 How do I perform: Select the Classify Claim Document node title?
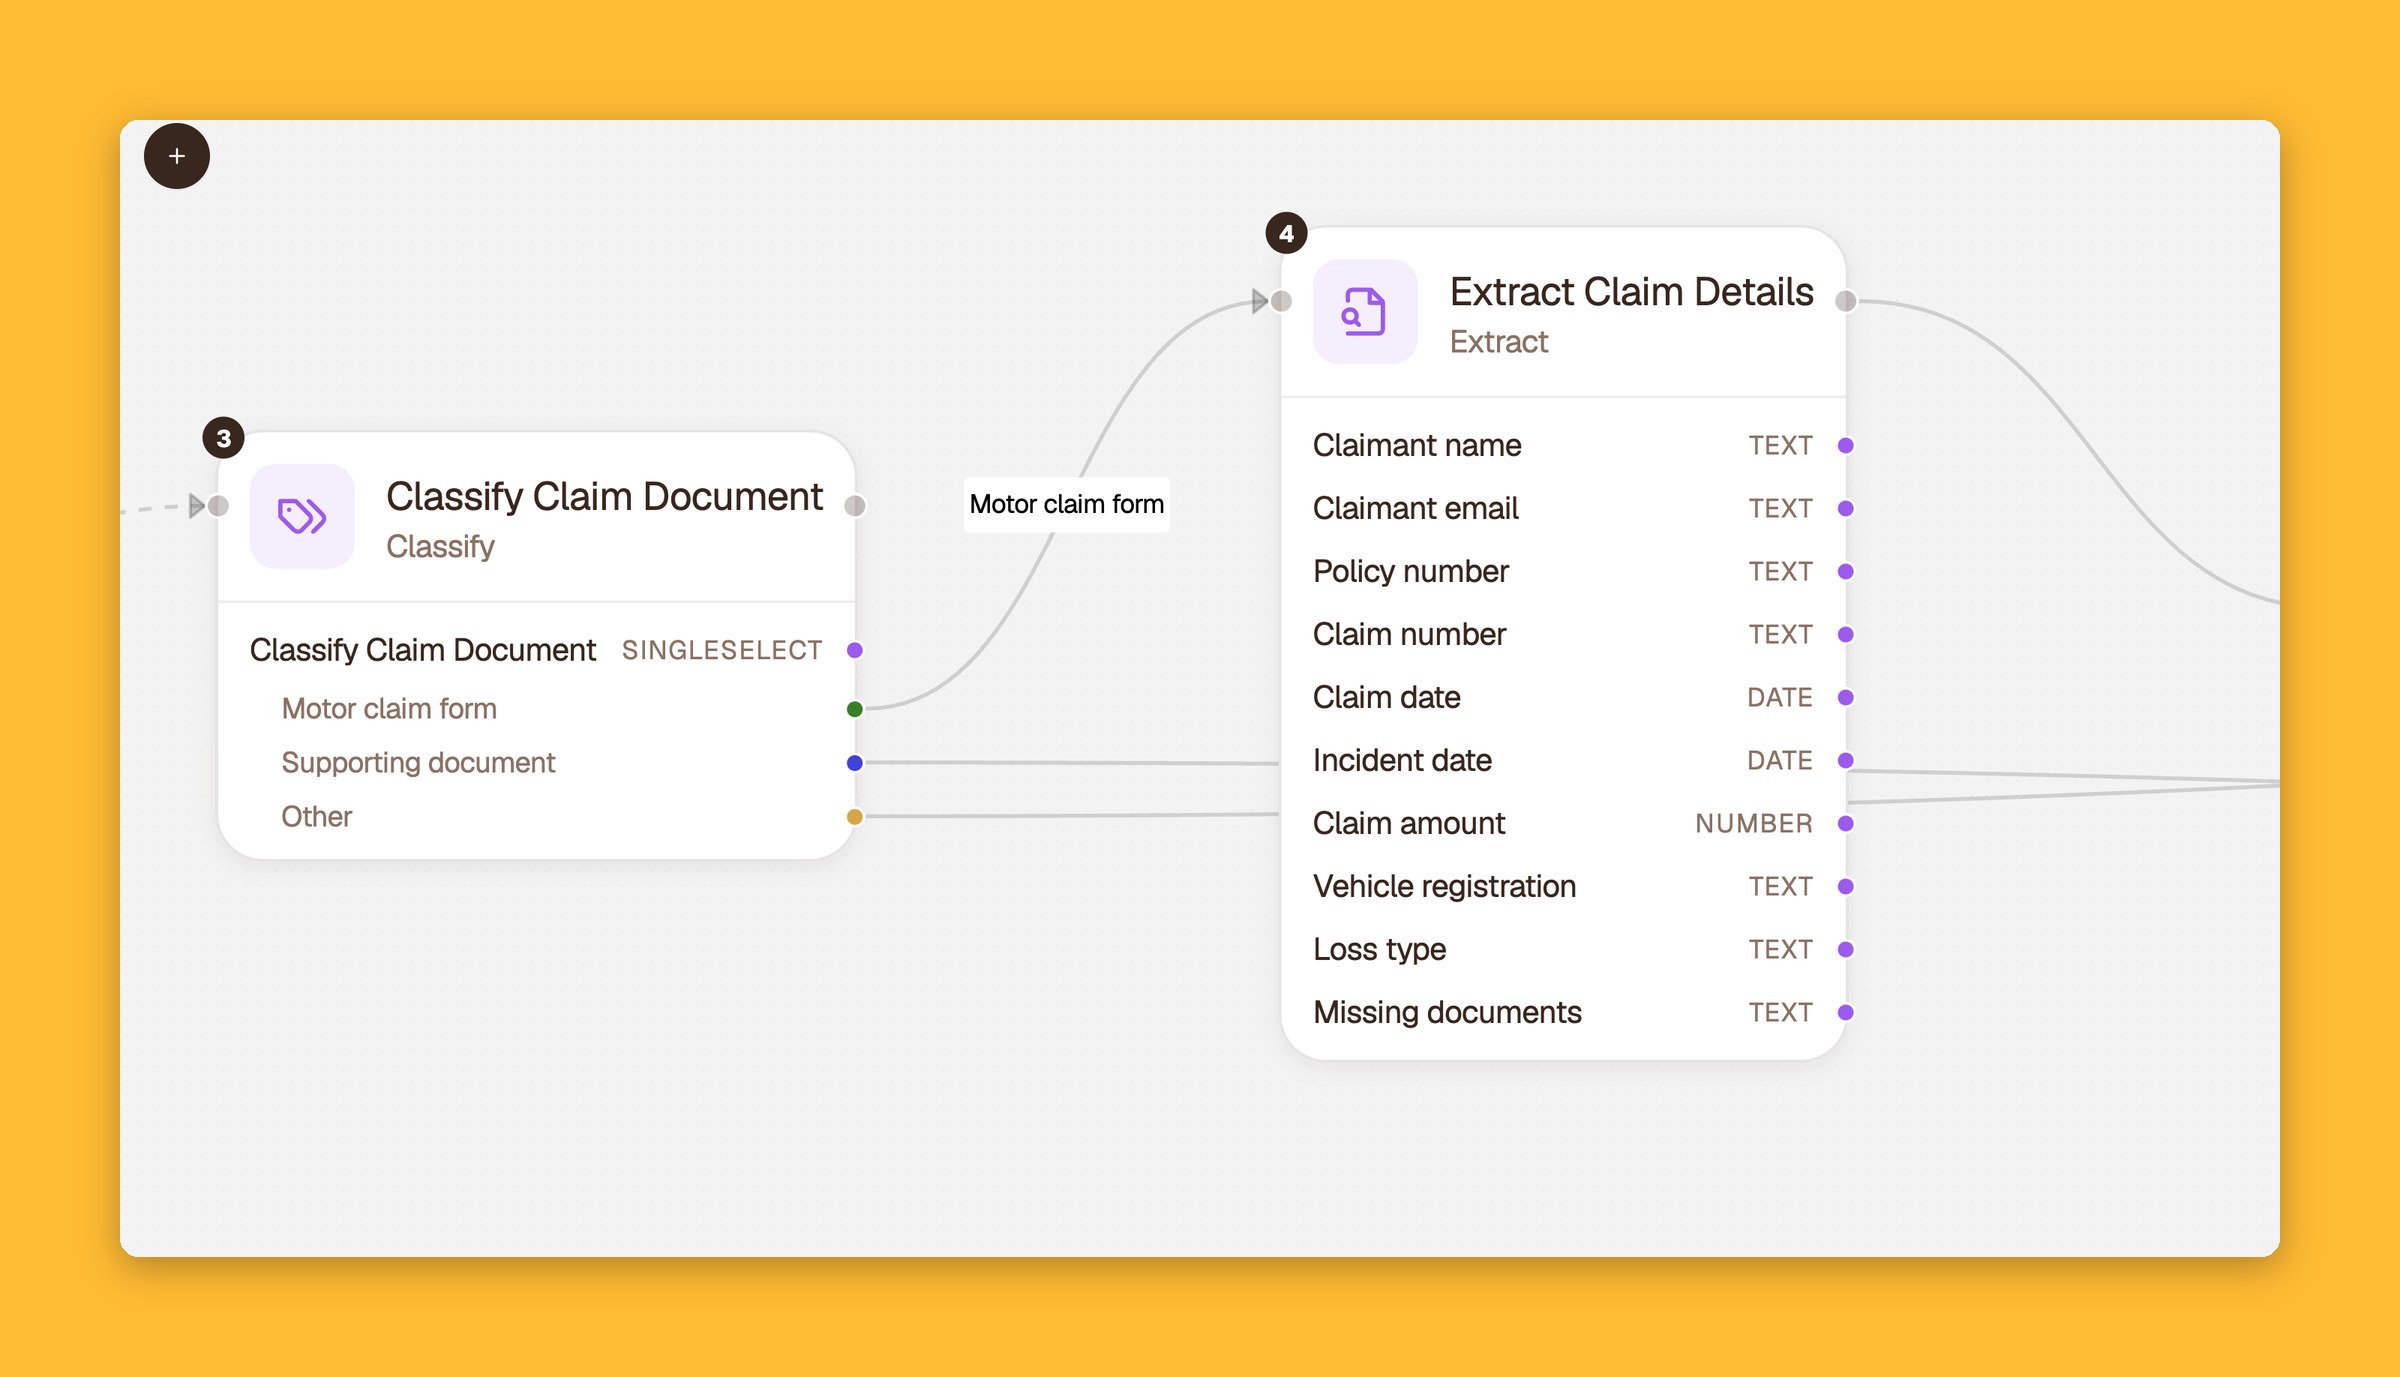(604, 496)
